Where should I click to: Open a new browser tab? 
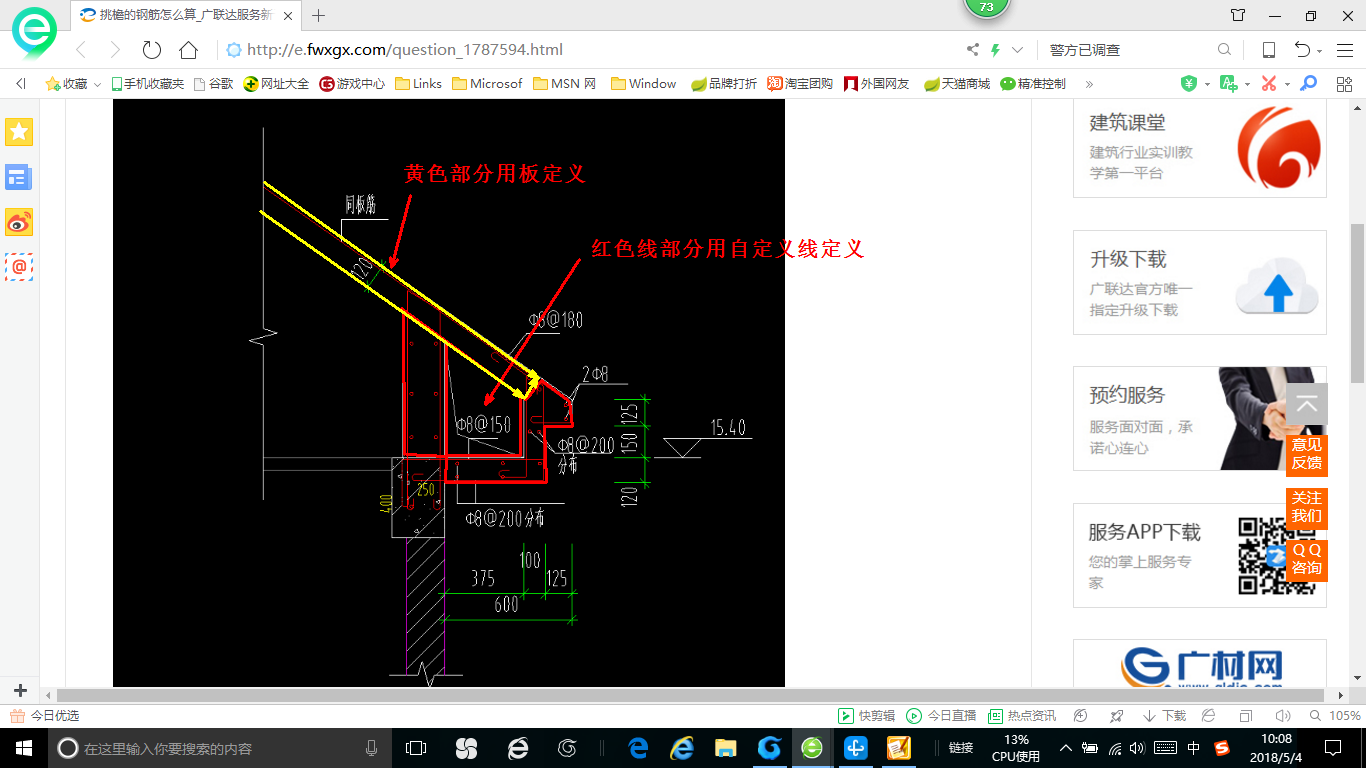(x=319, y=15)
